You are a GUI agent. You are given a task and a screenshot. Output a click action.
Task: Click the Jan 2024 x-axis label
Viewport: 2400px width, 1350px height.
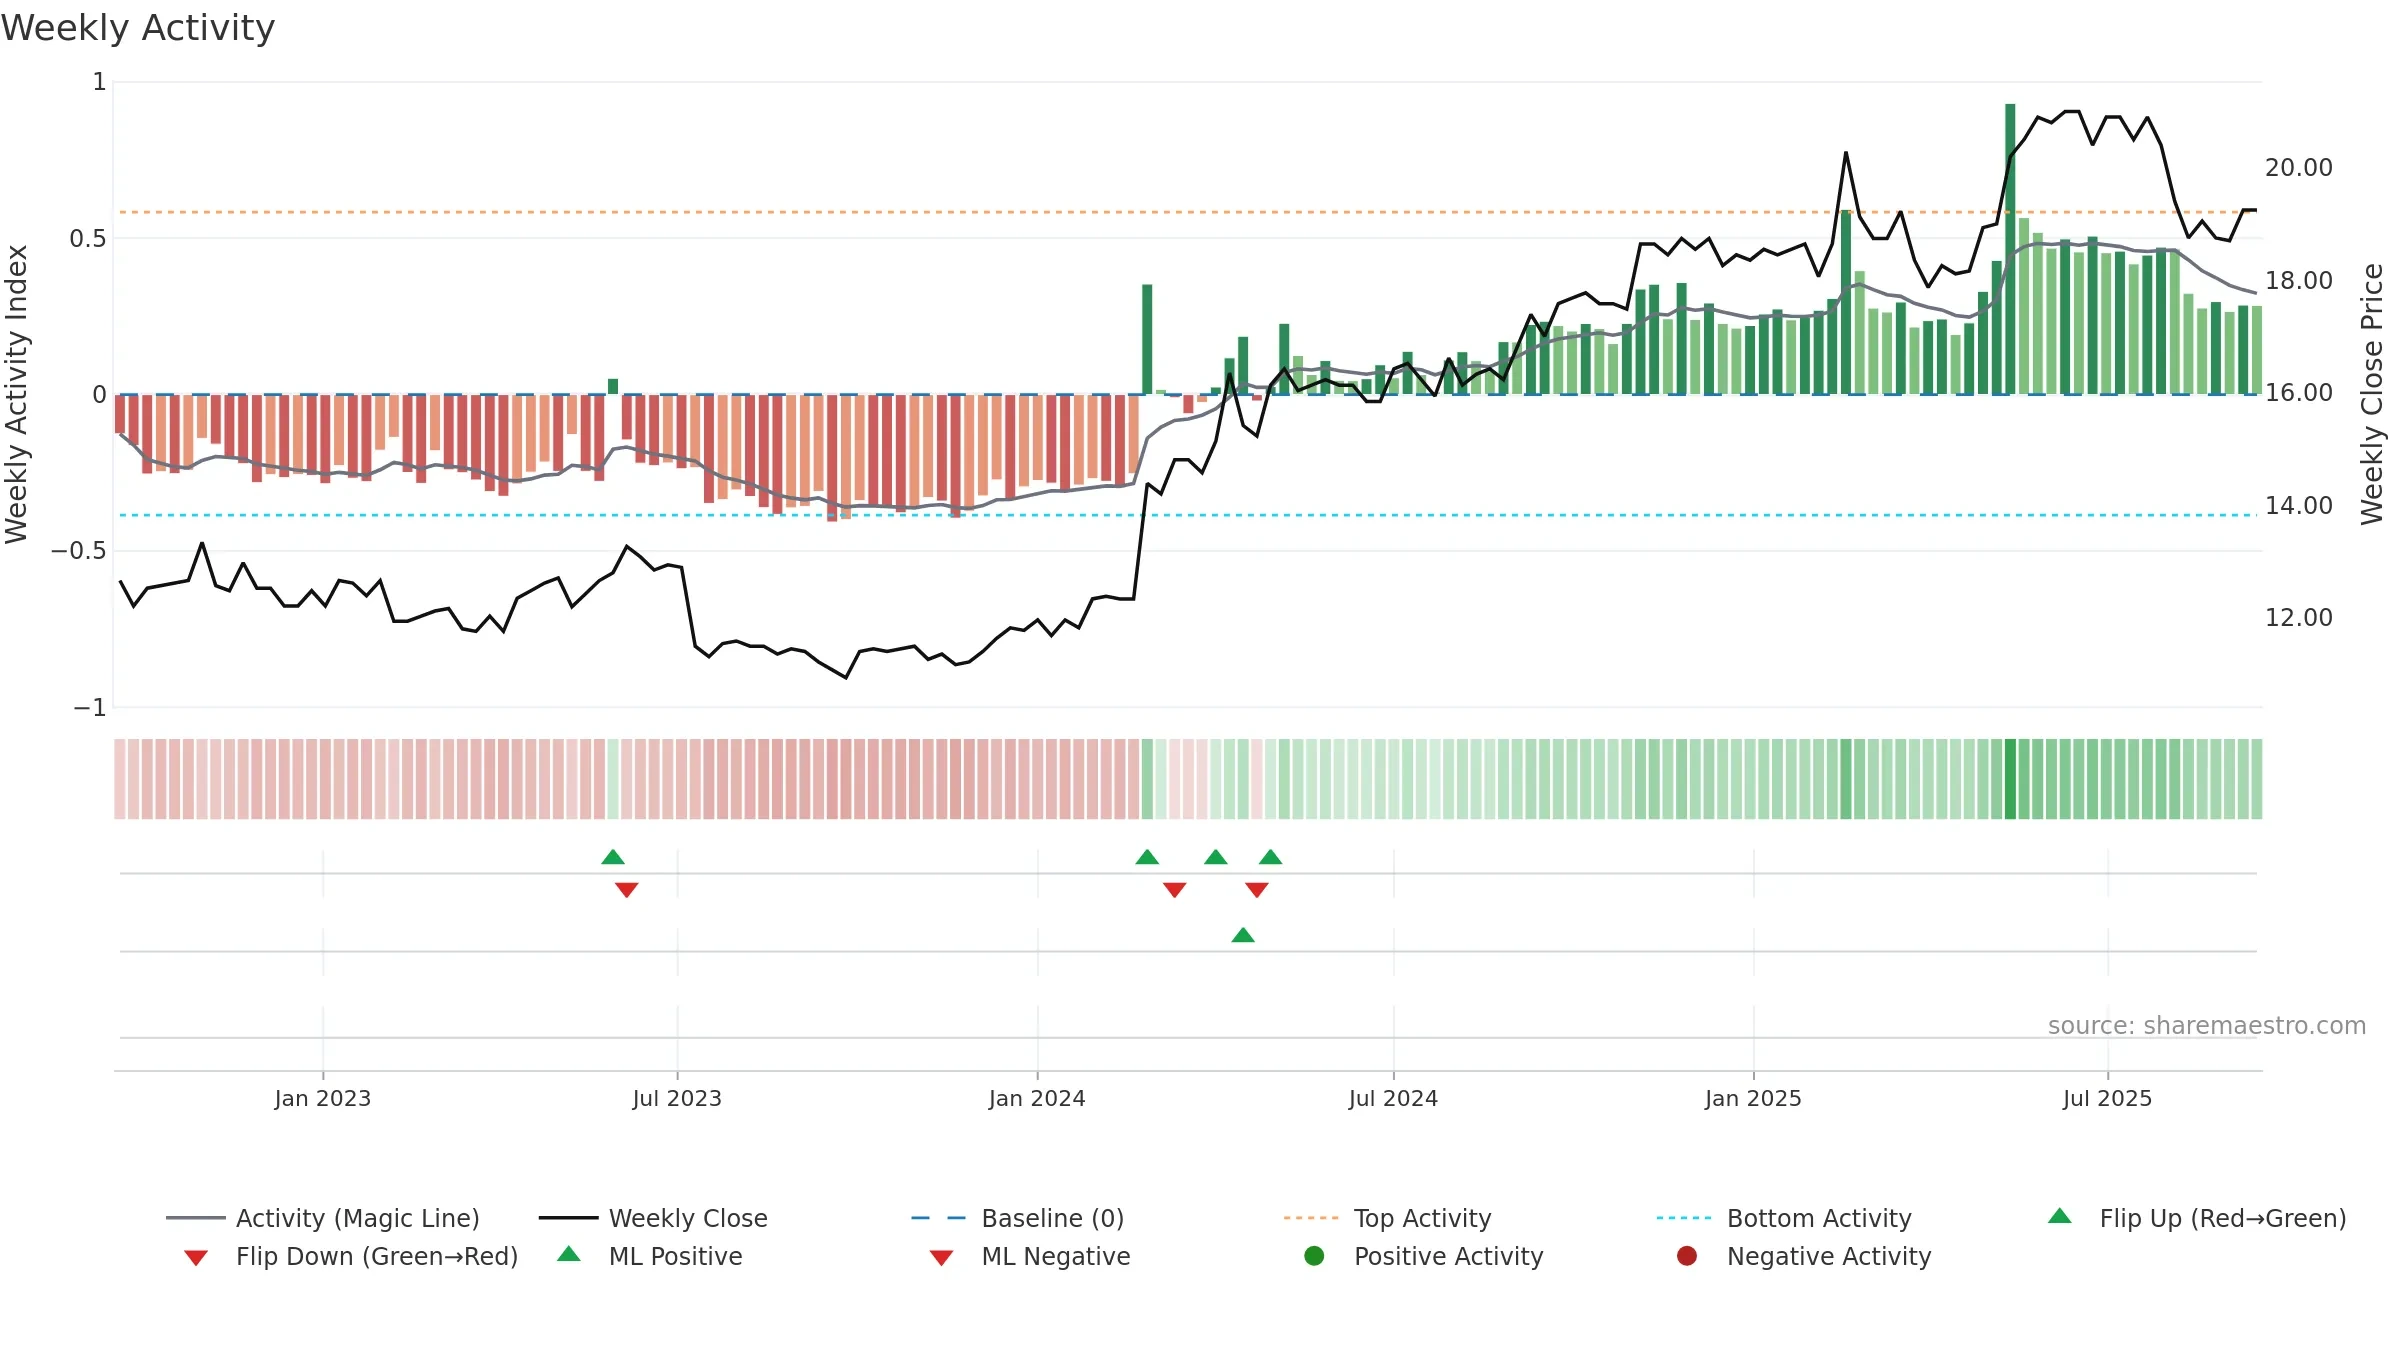click(x=1037, y=1098)
